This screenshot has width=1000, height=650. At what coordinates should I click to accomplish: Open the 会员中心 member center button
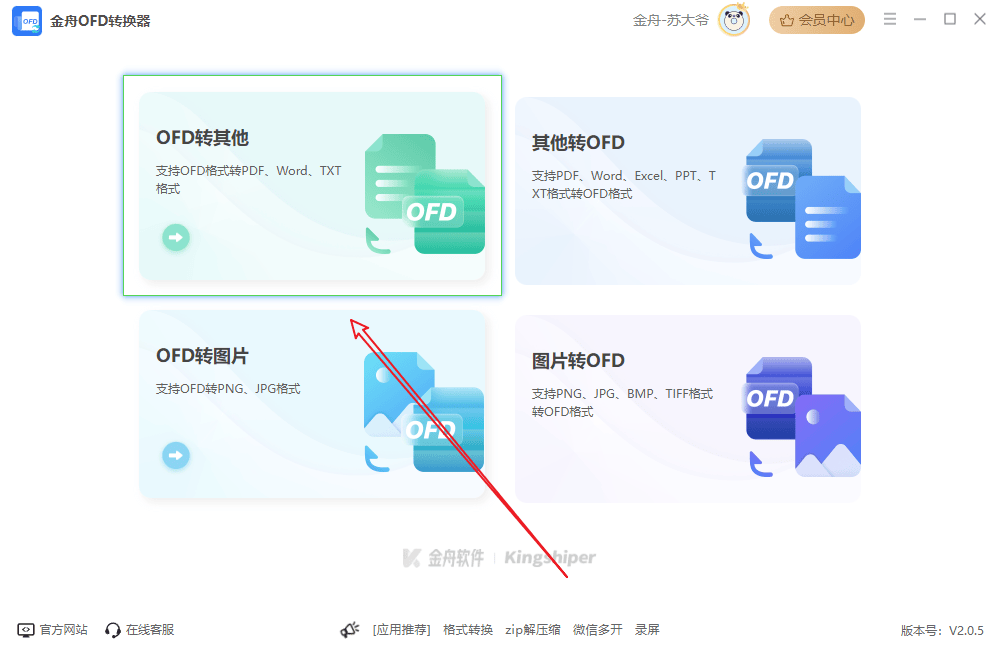coord(817,19)
